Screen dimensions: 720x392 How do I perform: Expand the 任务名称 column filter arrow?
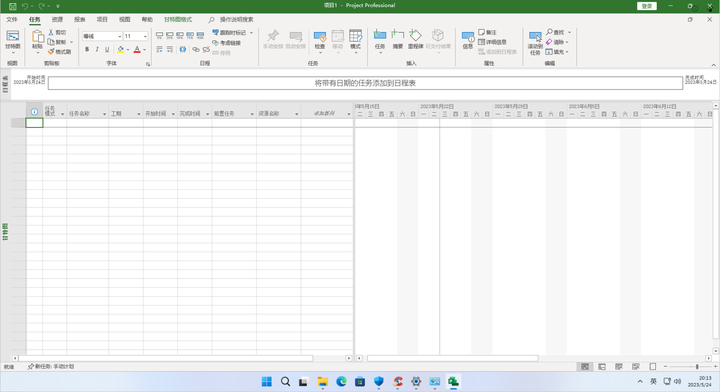(x=104, y=114)
